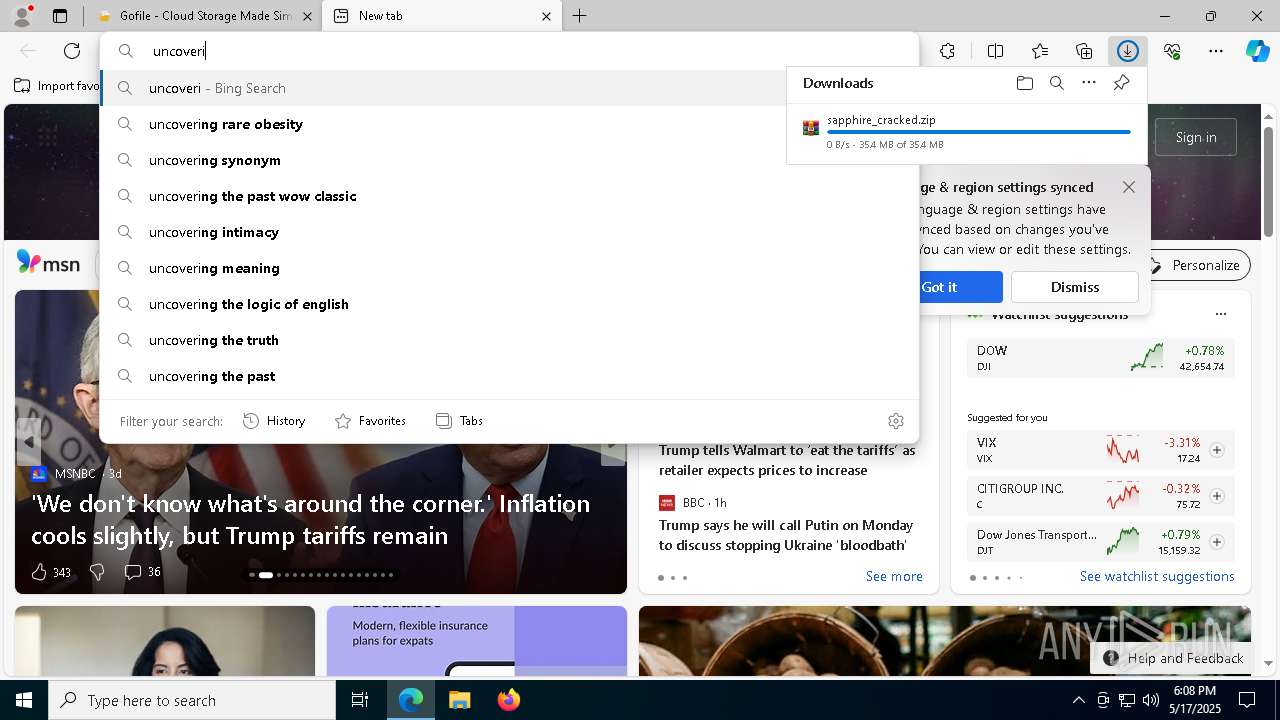Open Trump call Putin Monday article
The width and height of the screenshot is (1280, 720).
tap(786, 535)
